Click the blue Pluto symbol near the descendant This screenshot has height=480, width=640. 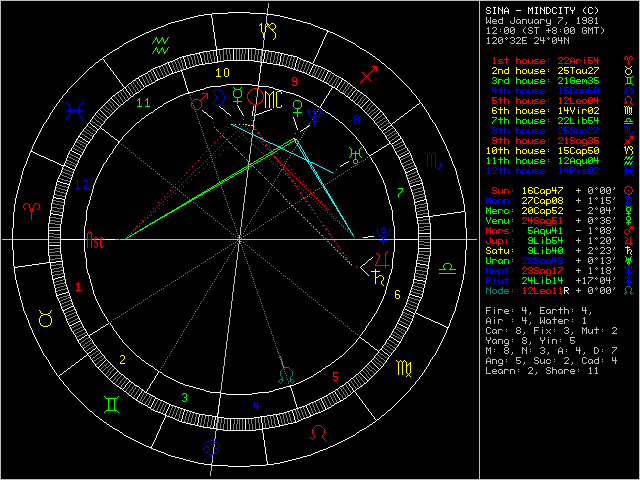383,235
